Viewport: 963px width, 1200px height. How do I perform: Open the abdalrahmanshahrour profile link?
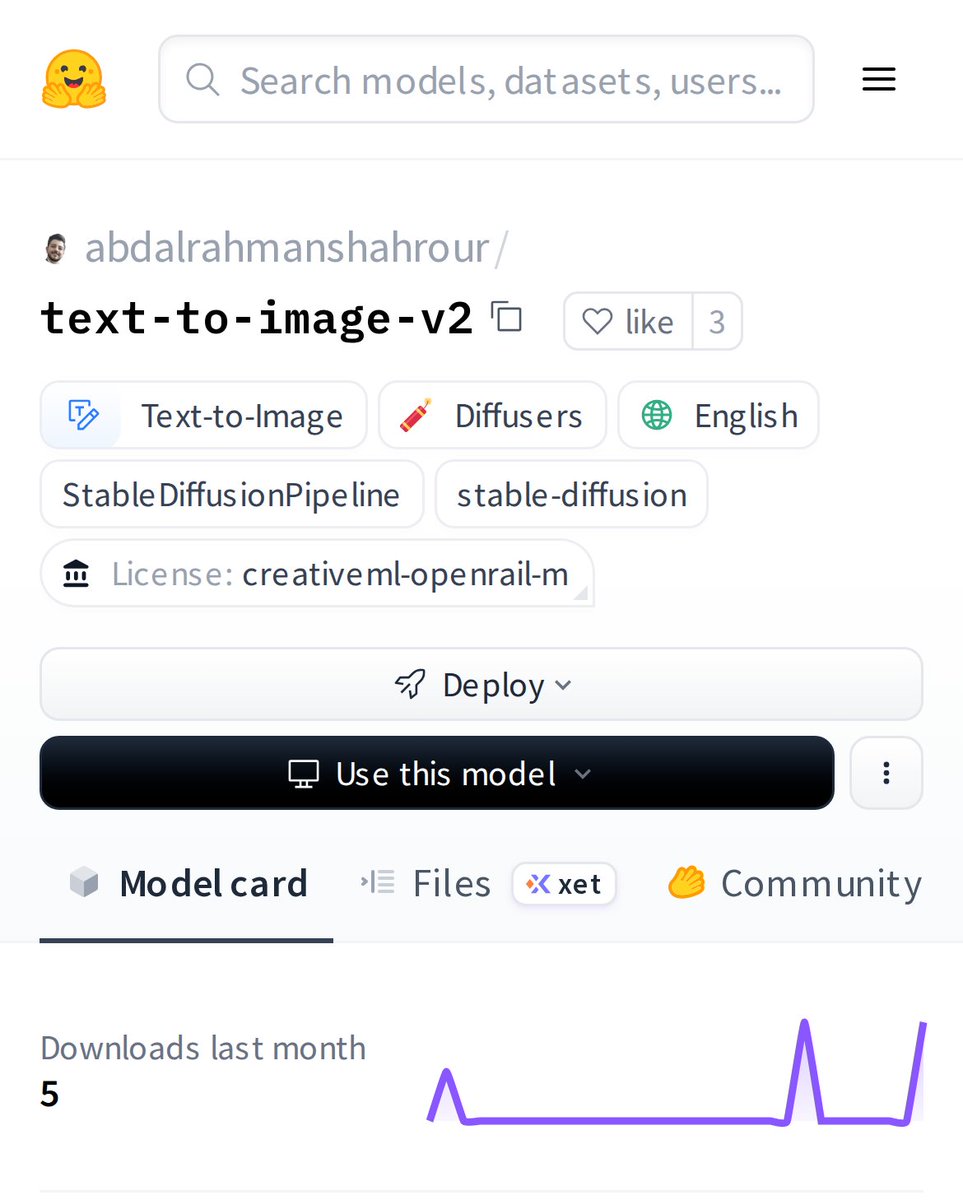pyautogui.click(x=287, y=248)
